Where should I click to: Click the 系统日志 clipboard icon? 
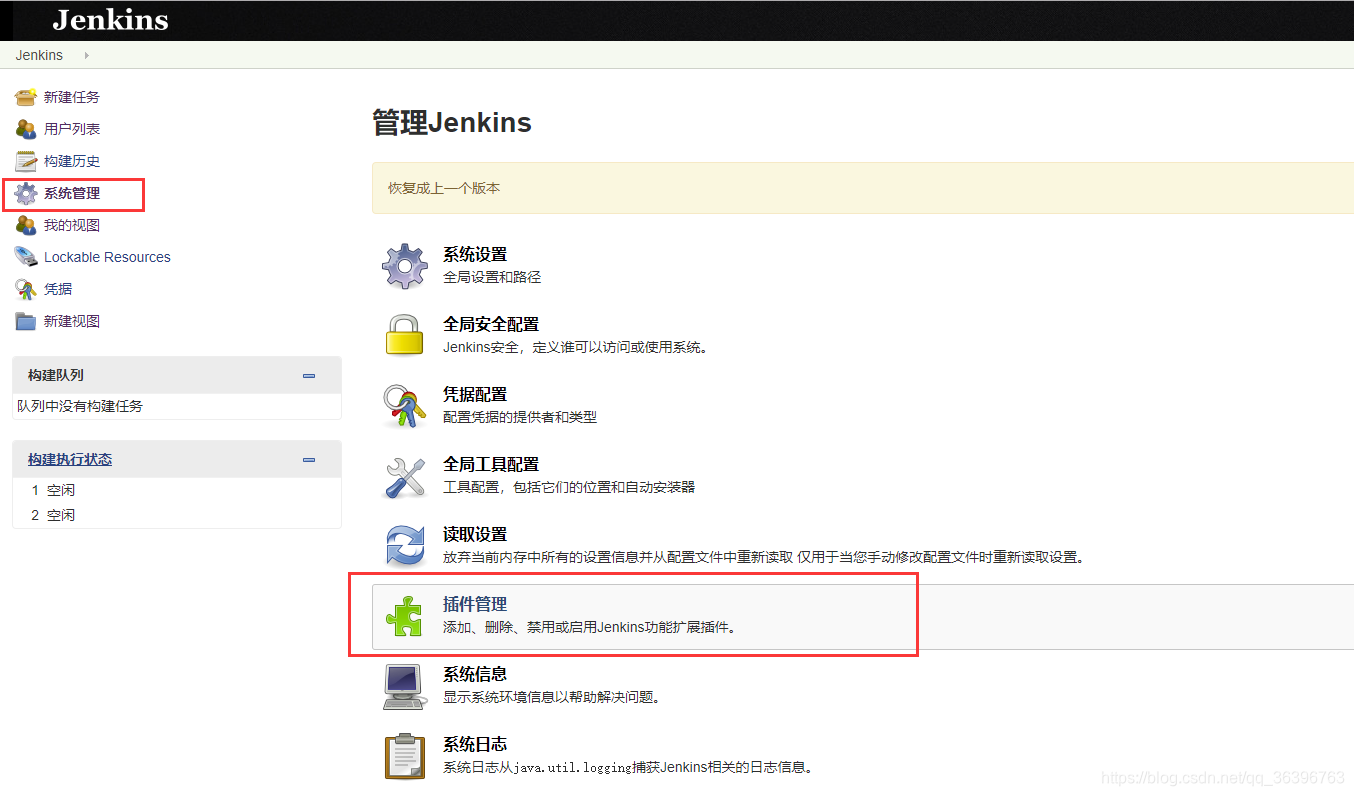coord(405,756)
